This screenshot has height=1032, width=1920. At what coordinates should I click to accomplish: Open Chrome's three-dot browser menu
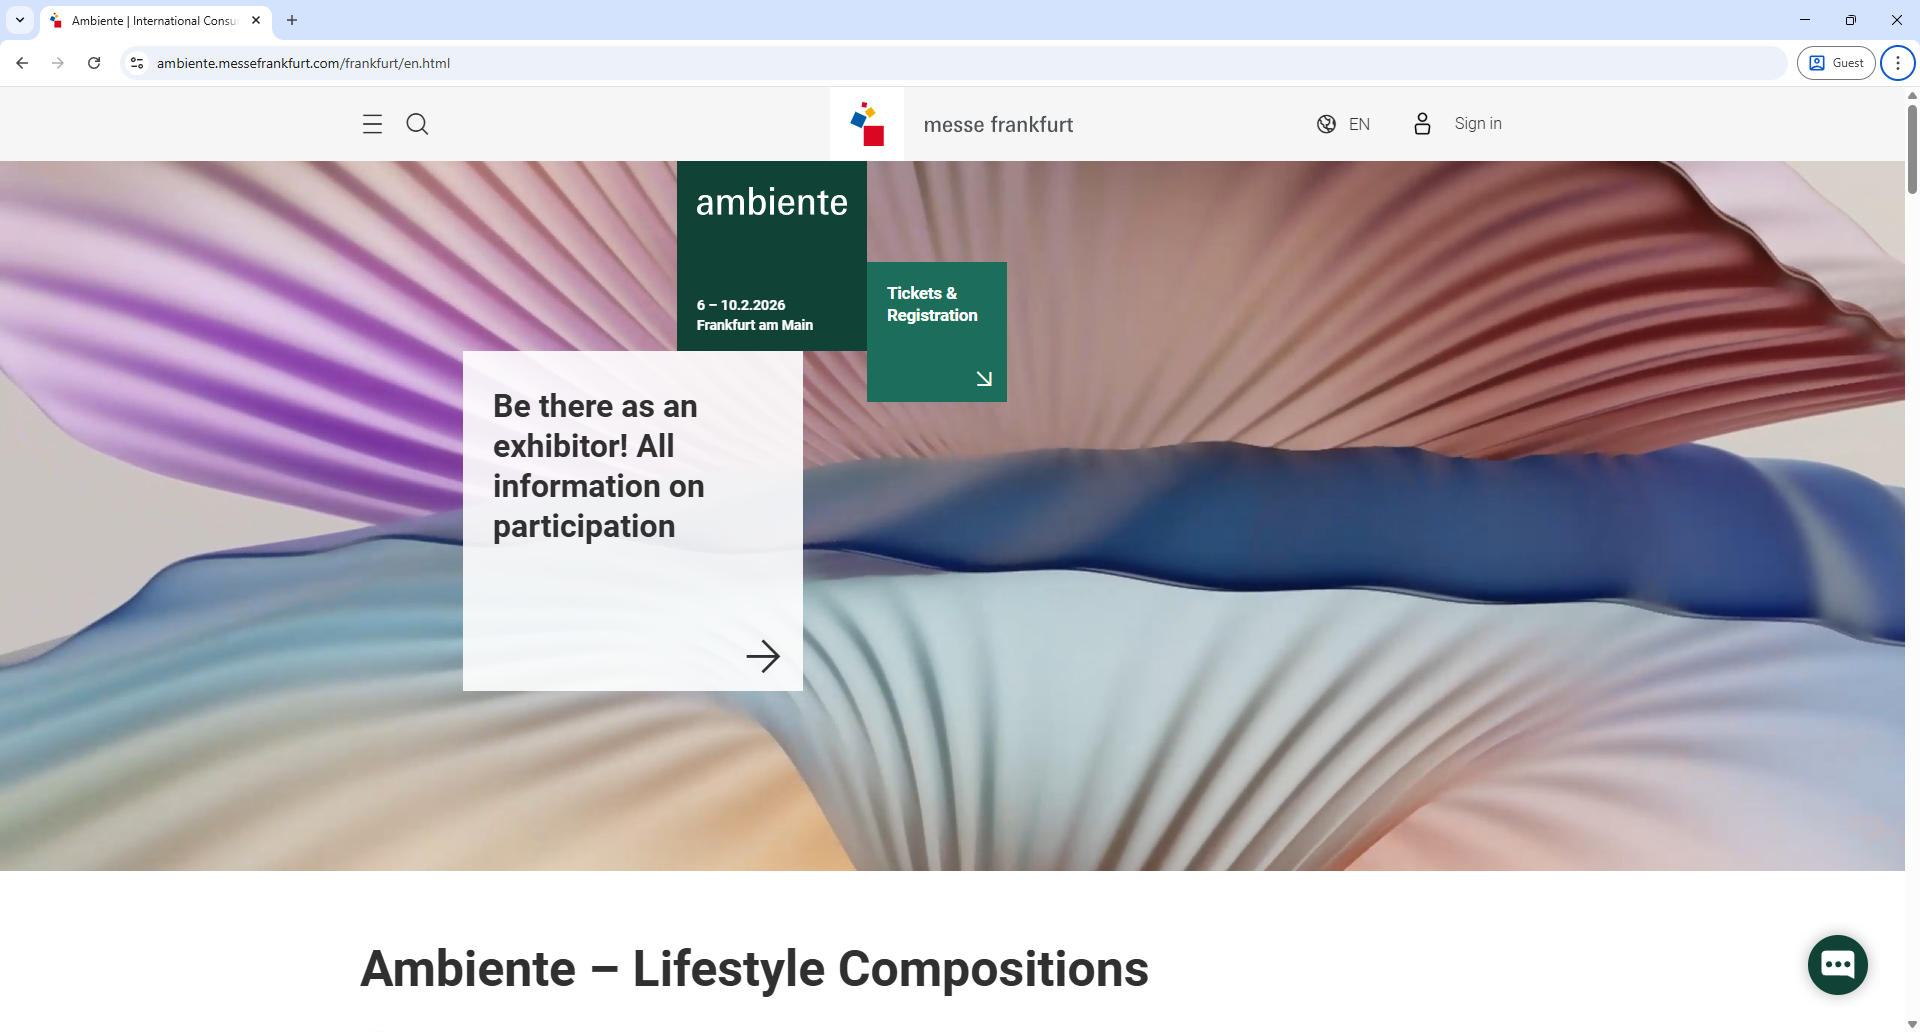[1897, 62]
